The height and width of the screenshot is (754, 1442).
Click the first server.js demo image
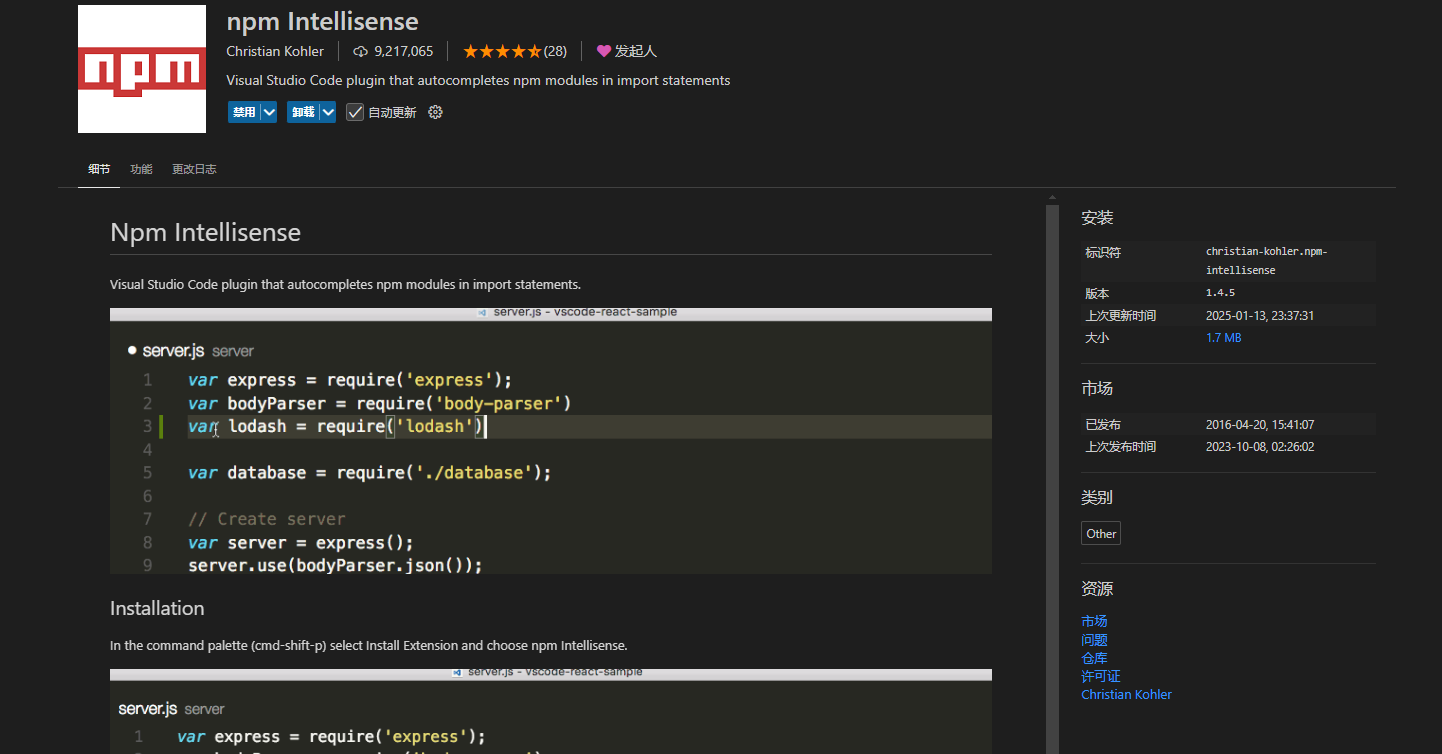(x=551, y=441)
